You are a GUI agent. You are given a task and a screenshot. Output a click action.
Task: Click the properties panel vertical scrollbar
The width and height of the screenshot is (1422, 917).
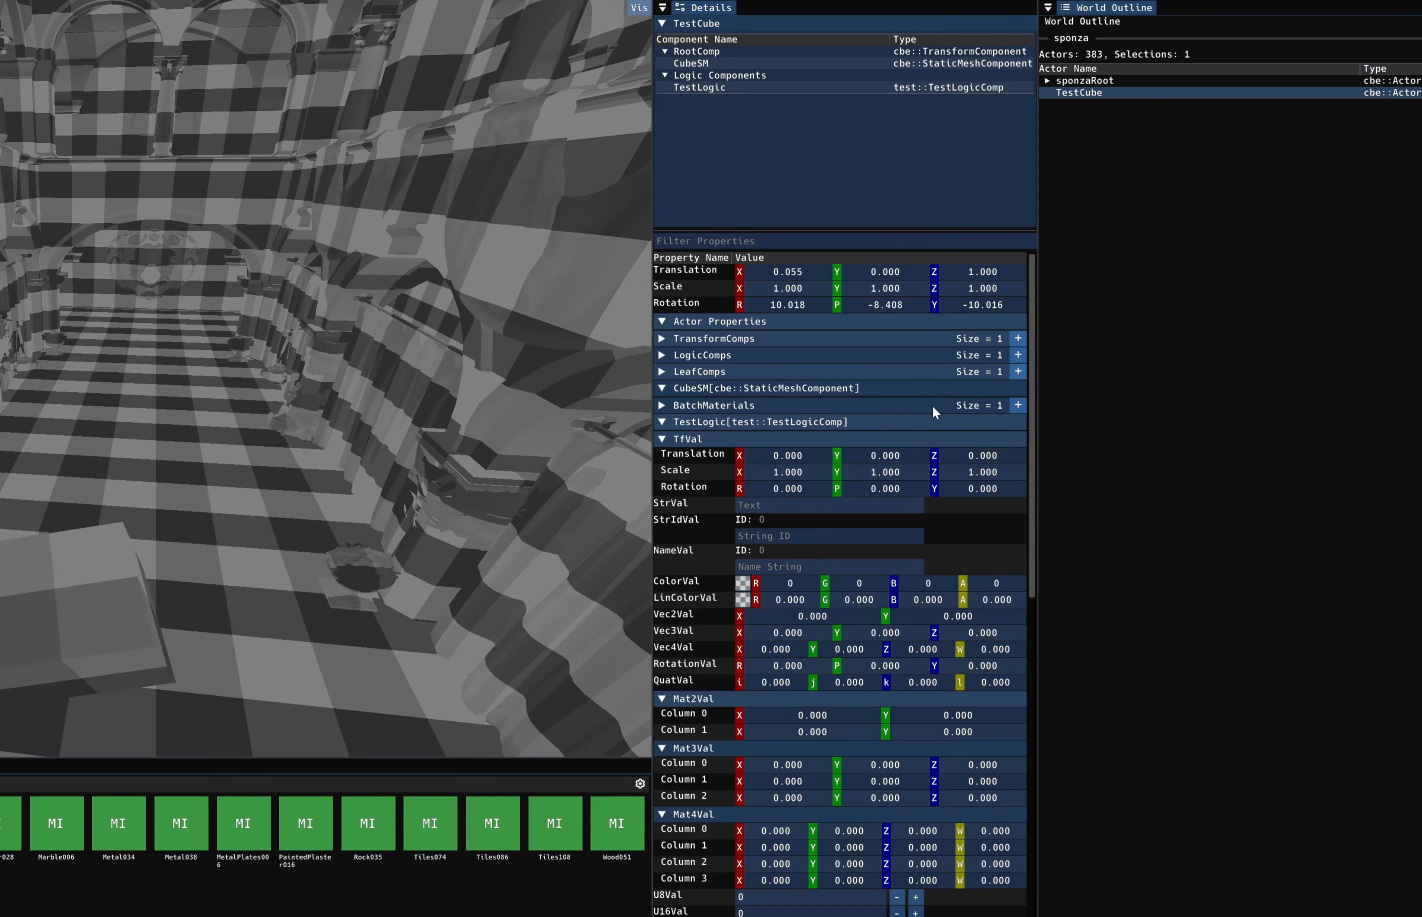[1031, 425]
